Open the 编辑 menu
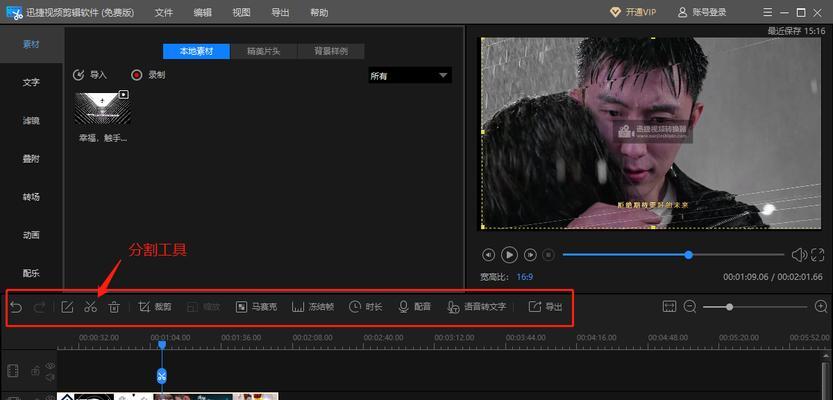Image resolution: width=833 pixels, height=400 pixels. 203,12
